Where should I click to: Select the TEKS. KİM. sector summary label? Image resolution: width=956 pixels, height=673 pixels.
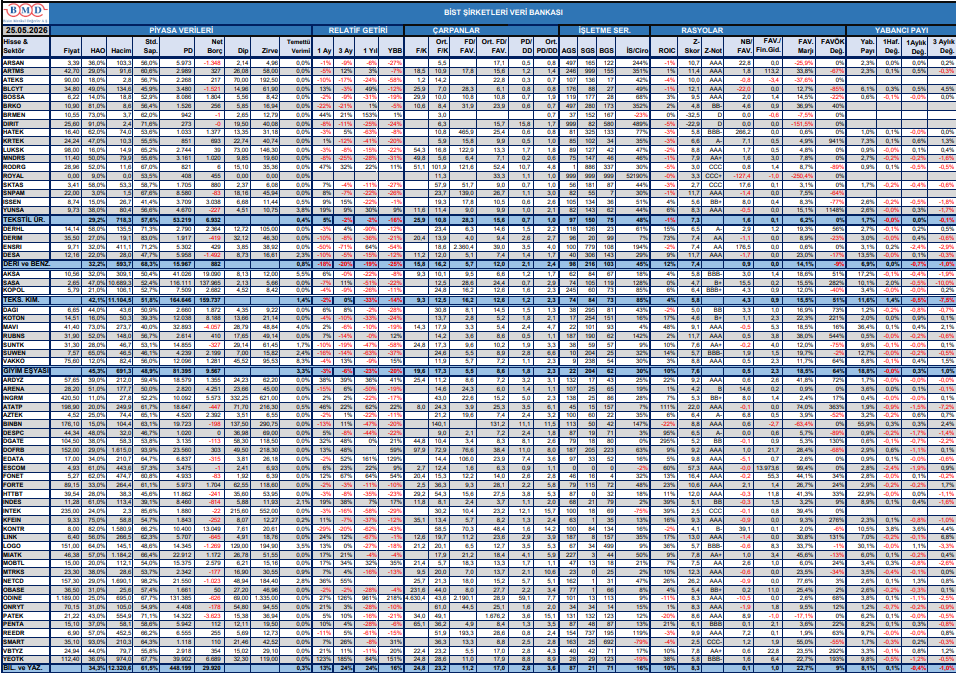(x=26, y=300)
